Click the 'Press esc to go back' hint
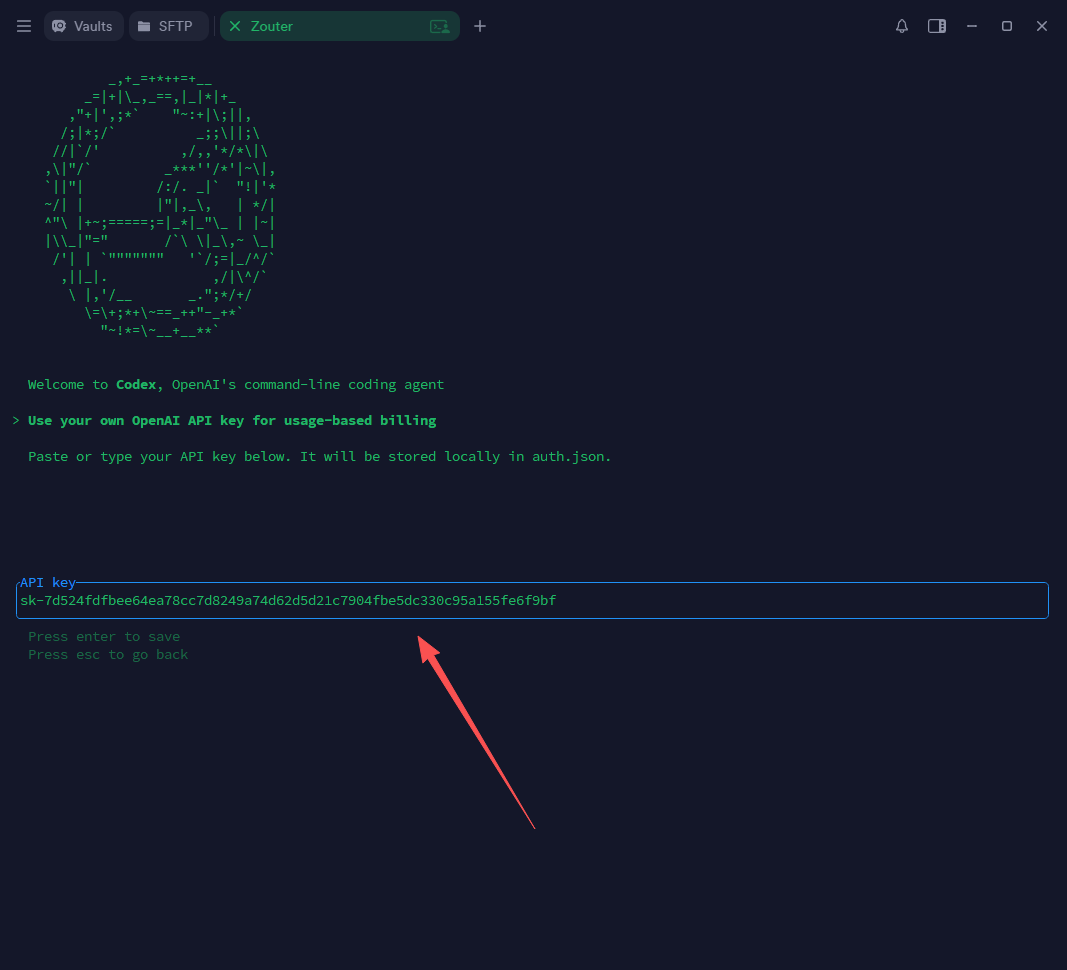1067x970 pixels. click(108, 655)
